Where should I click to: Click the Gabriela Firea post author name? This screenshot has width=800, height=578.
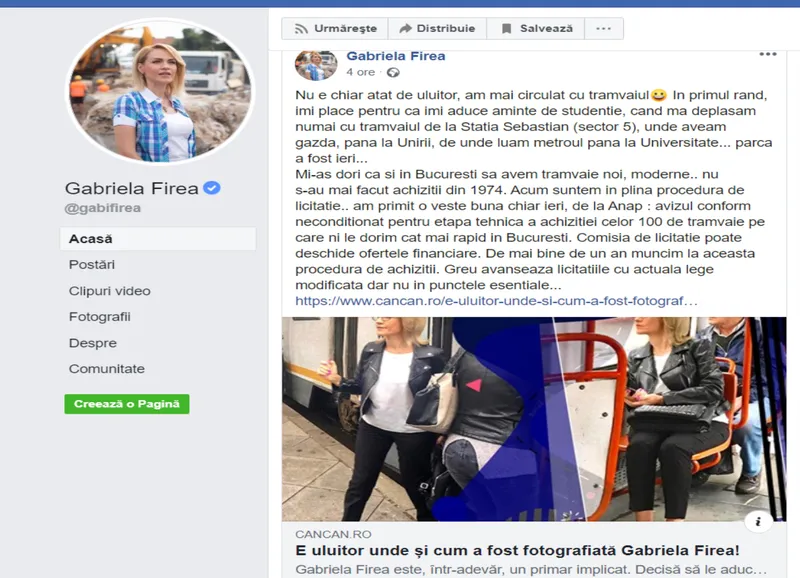point(396,56)
